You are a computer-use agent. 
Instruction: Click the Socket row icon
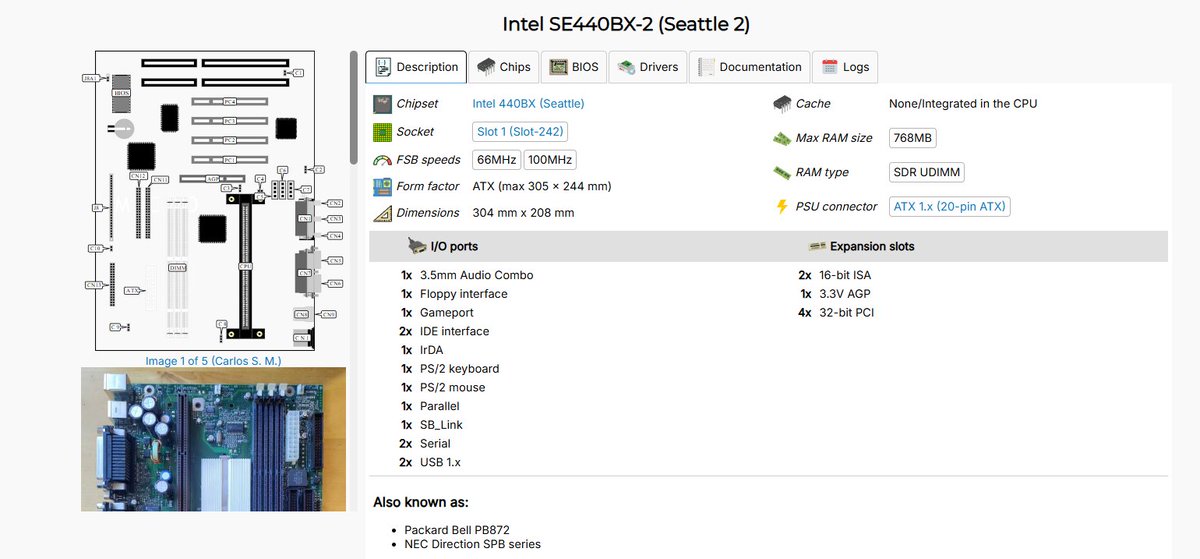point(382,132)
